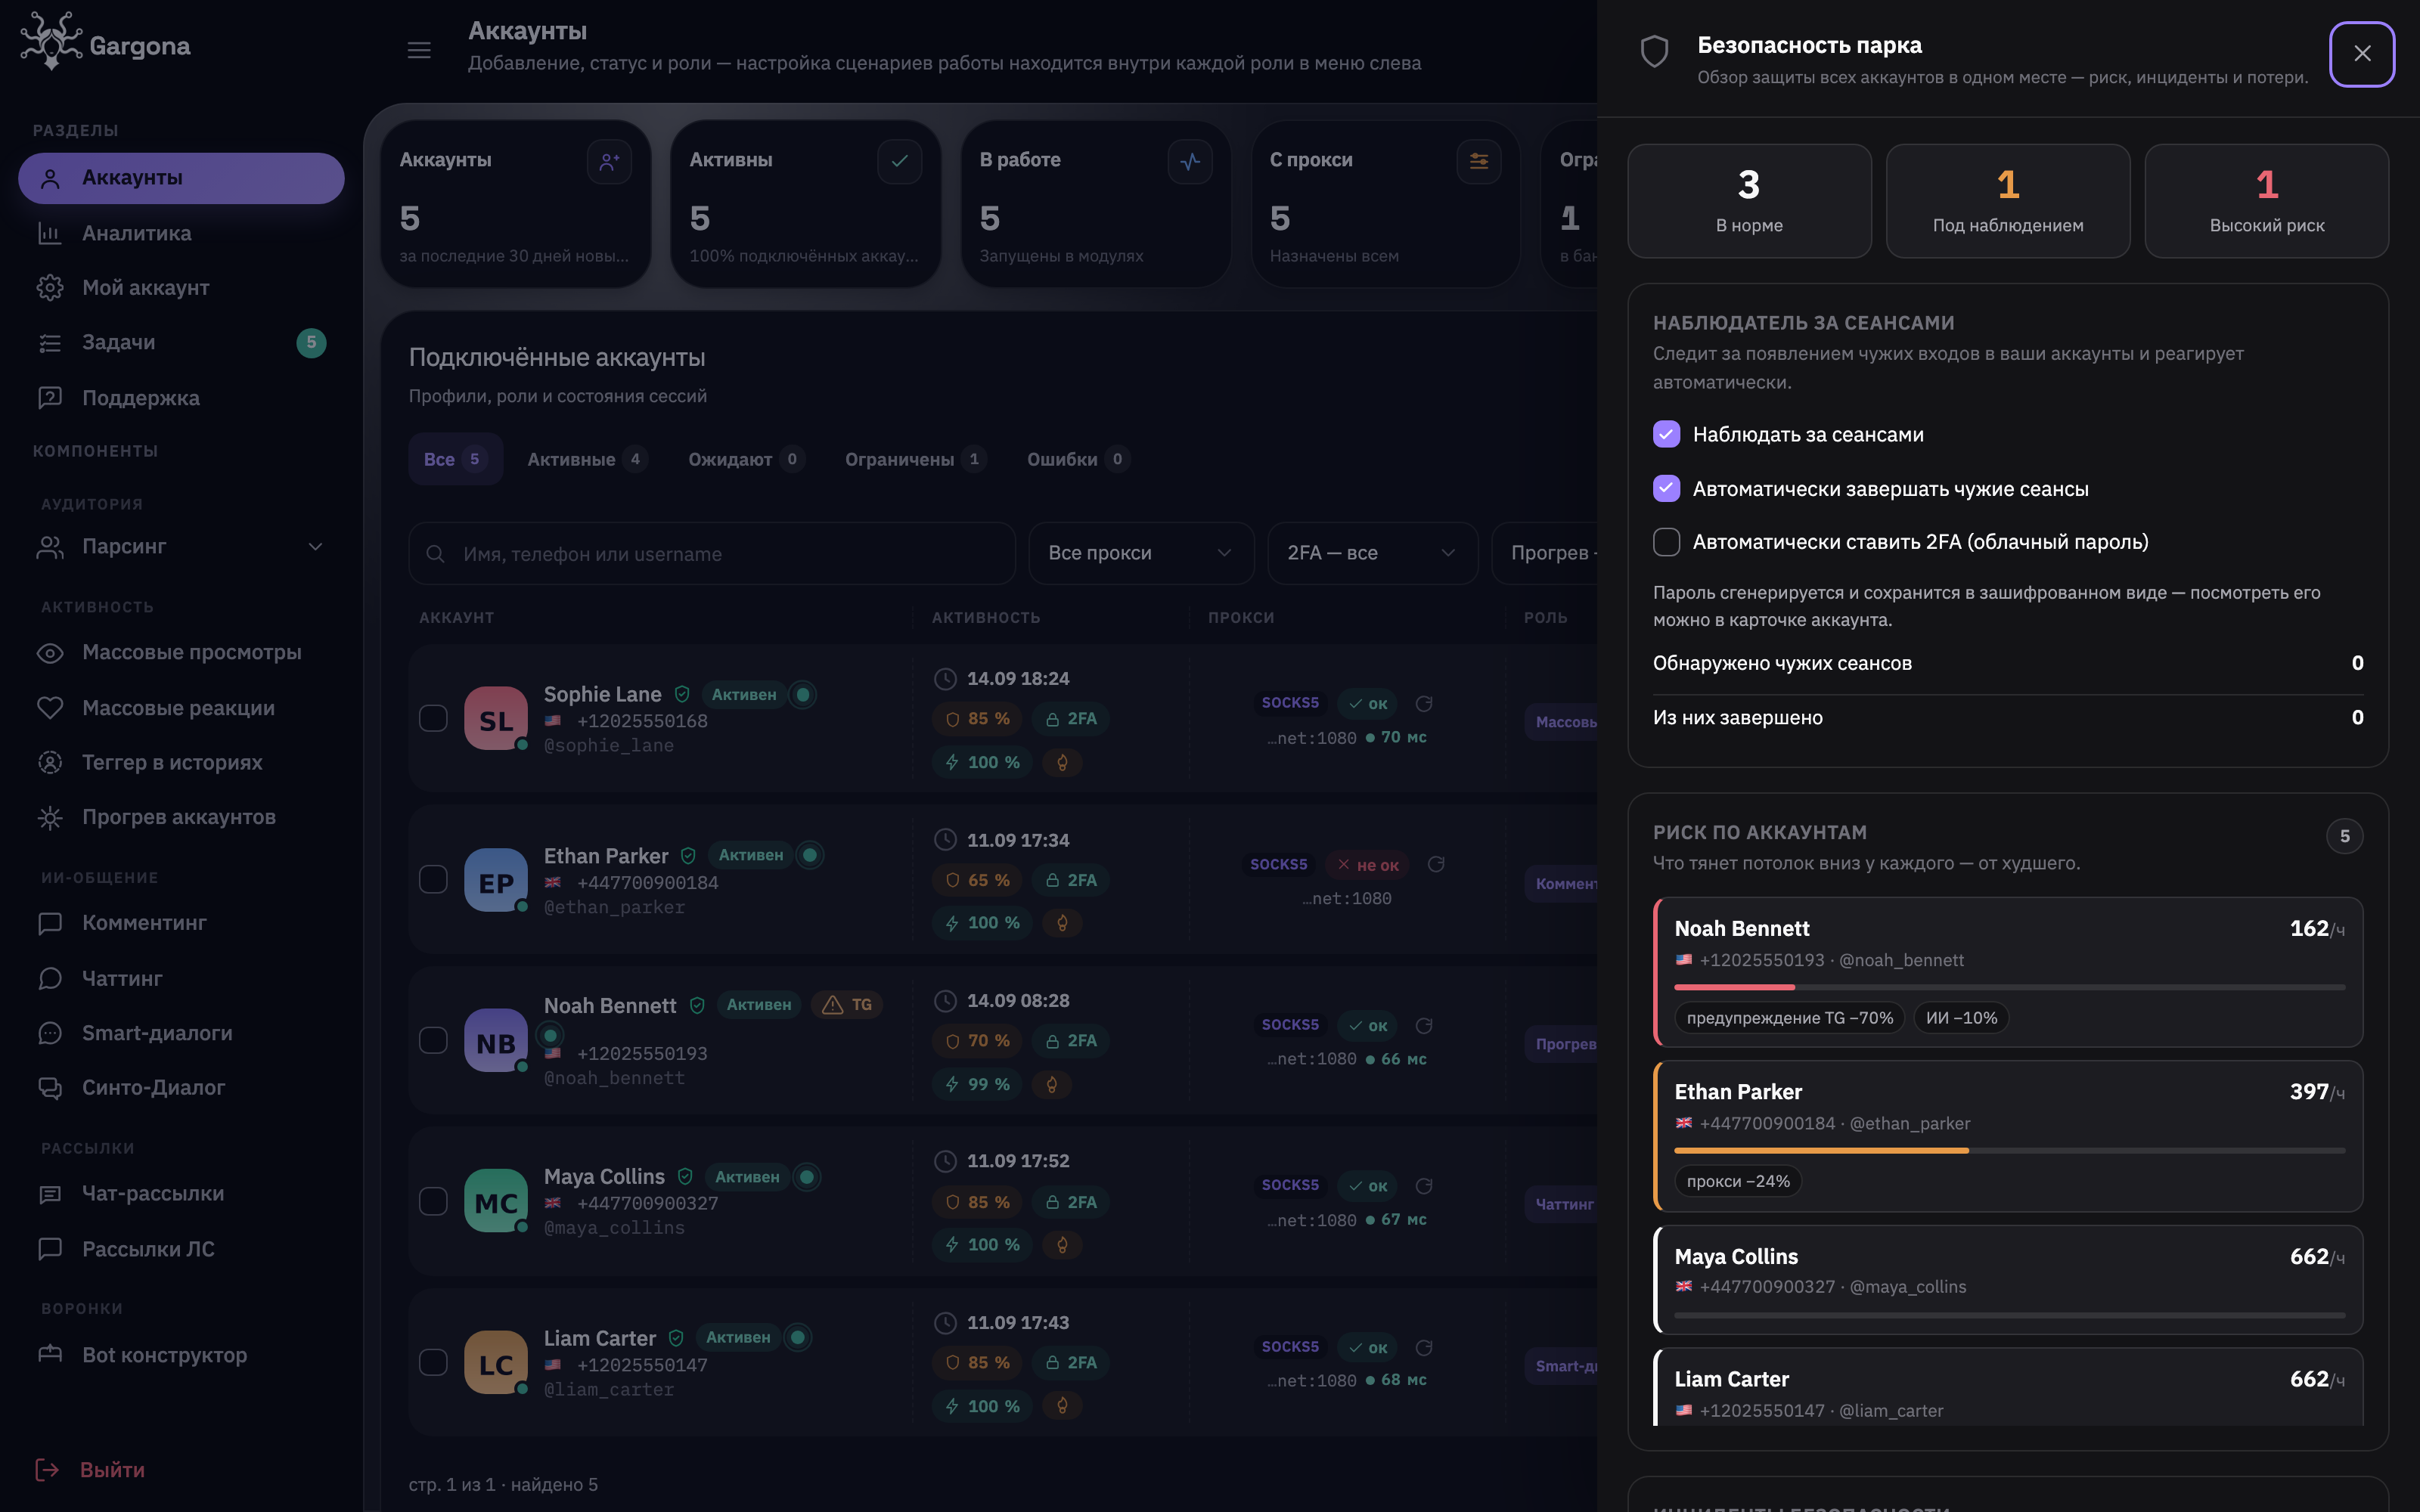This screenshot has width=2420, height=1512.
Task: Click the Высокий риск summary card
Action: click(x=2266, y=201)
